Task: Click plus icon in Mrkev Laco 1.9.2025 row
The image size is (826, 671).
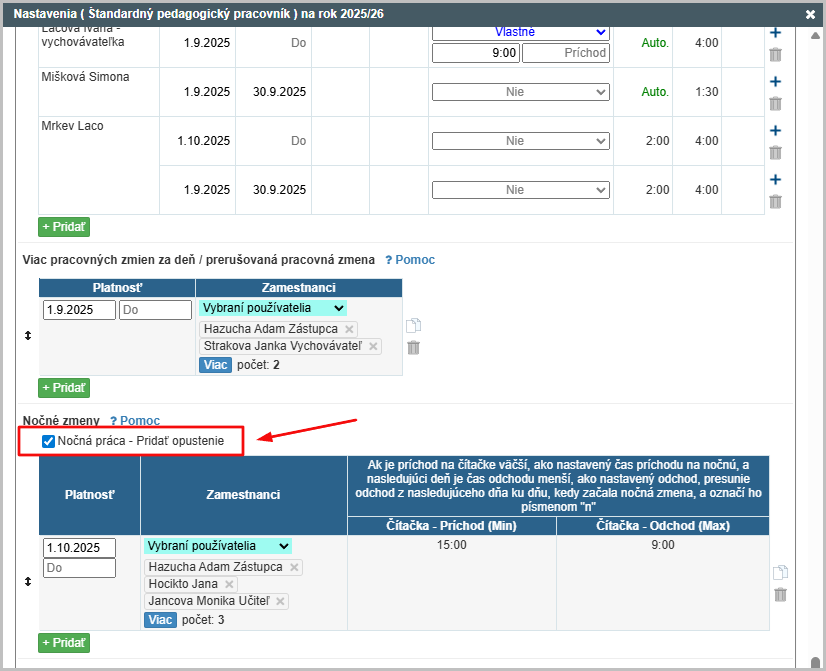Action: pyautogui.click(x=775, y=180)
